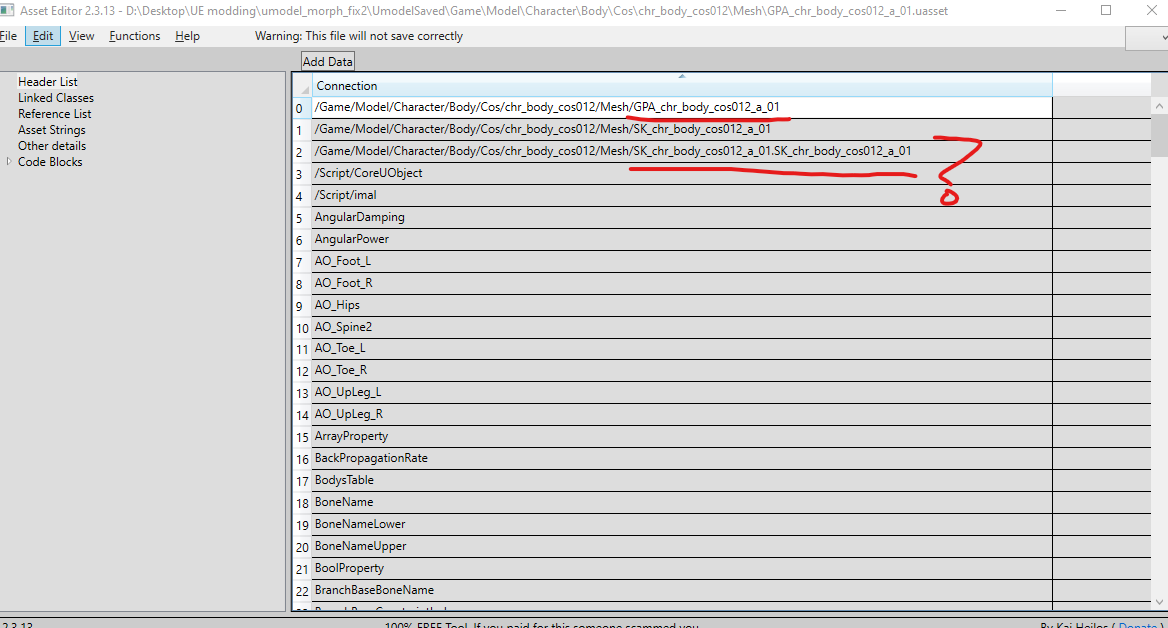Click the Add Data button
This screenshot has height=628, width=1168.
(x=328, y=62)
